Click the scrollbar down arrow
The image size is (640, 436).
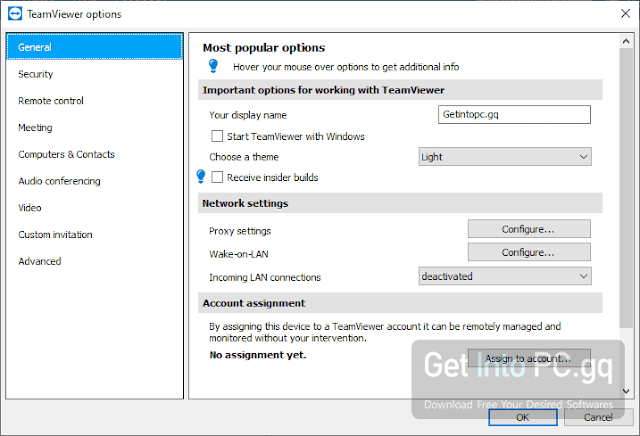tap(626, 391)
